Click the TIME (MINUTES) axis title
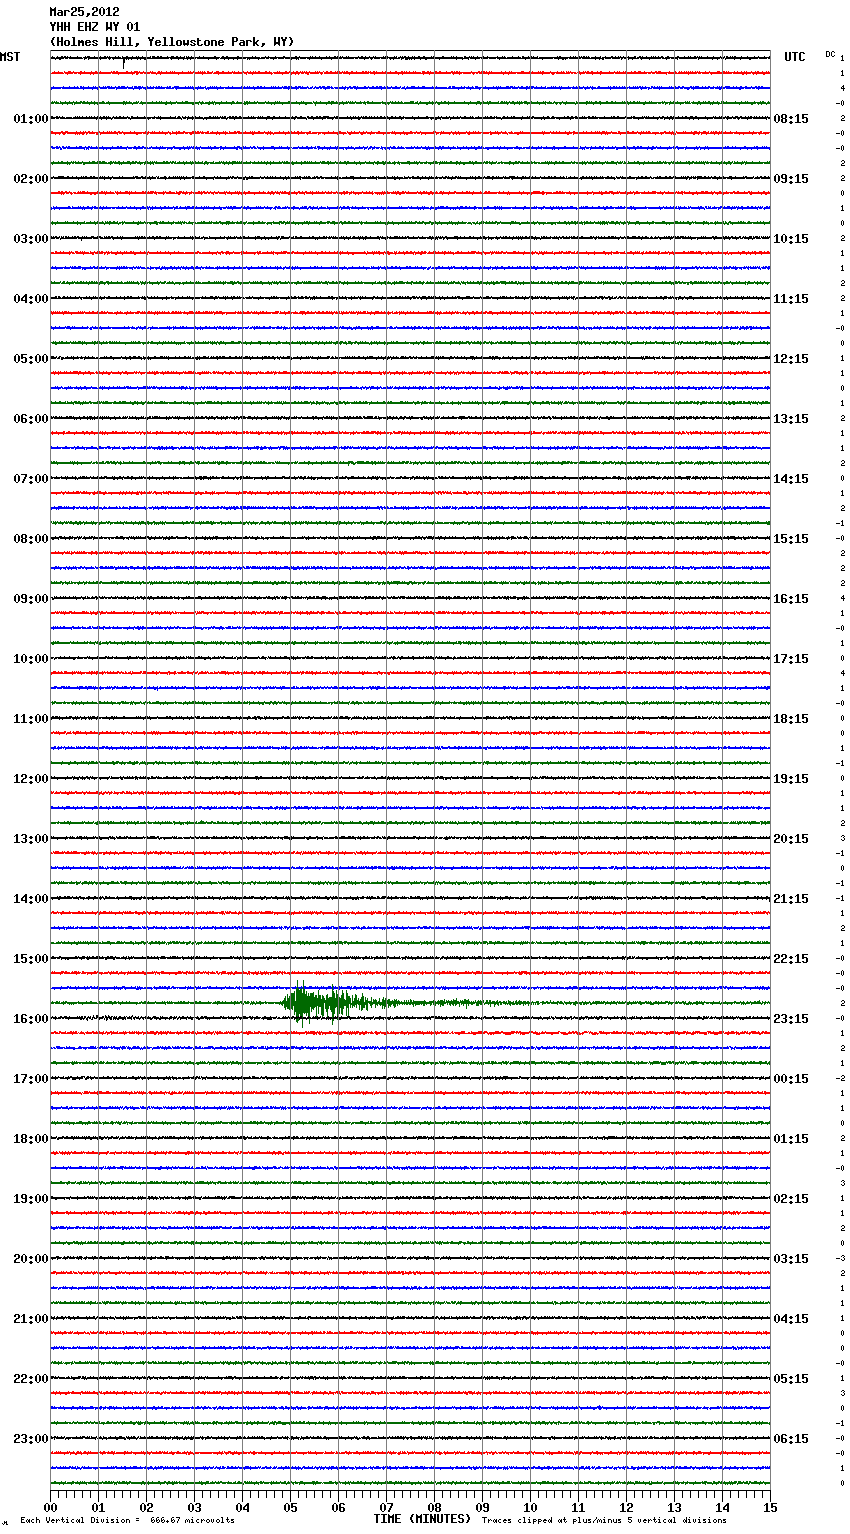 coord(422,1519)
